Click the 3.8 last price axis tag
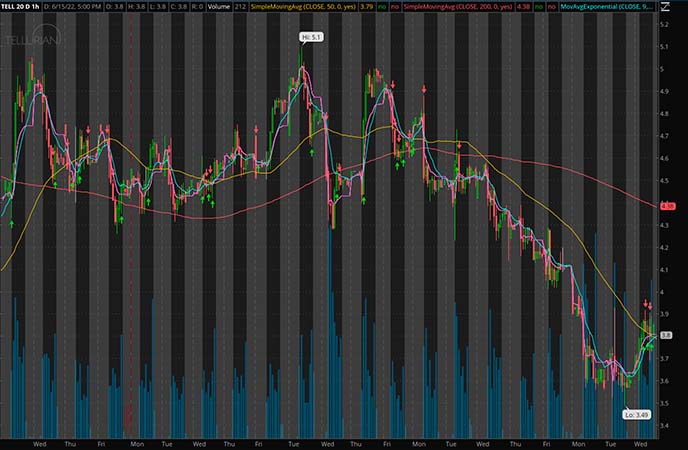 [666, 335]
